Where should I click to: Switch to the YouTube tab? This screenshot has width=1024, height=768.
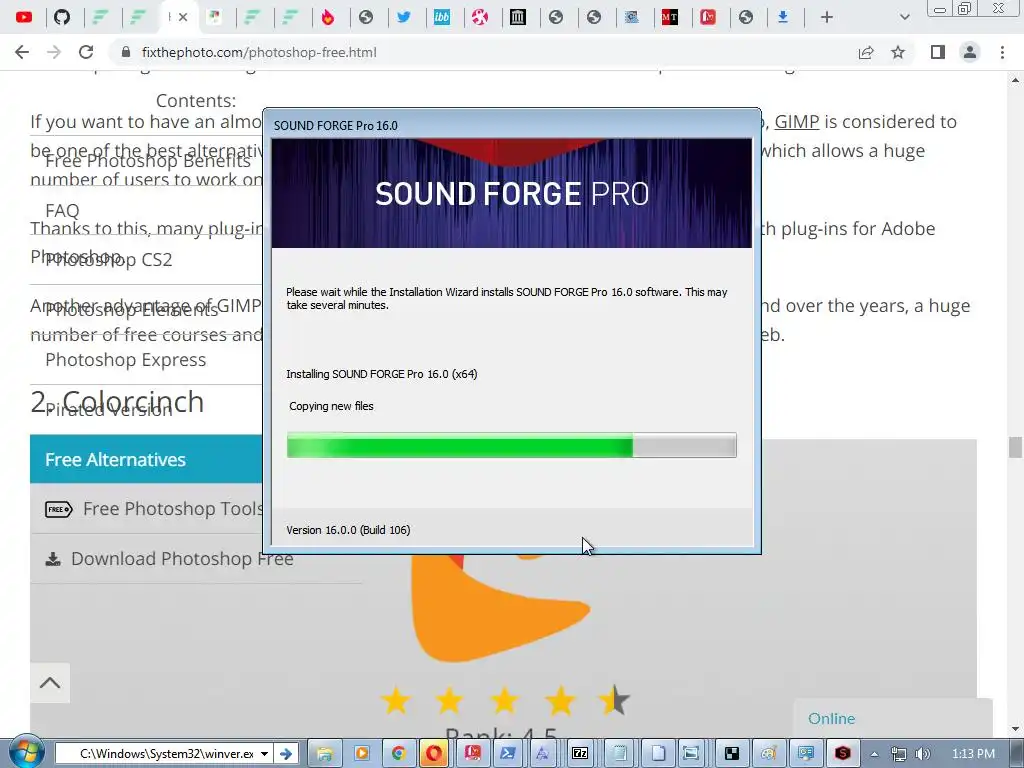tap(24, 17)
